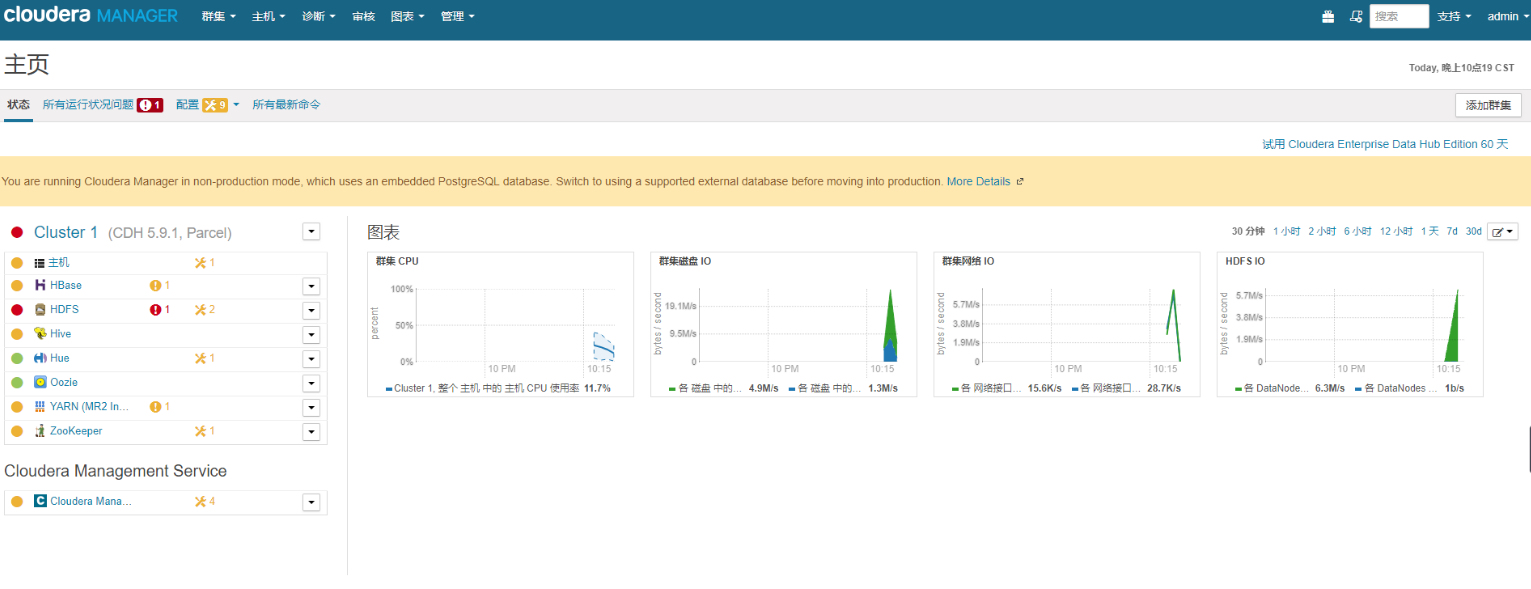Click the red health issues badge in tabs
The height and width of the screenshot is (589, 1531).
[x=150, y=105]
